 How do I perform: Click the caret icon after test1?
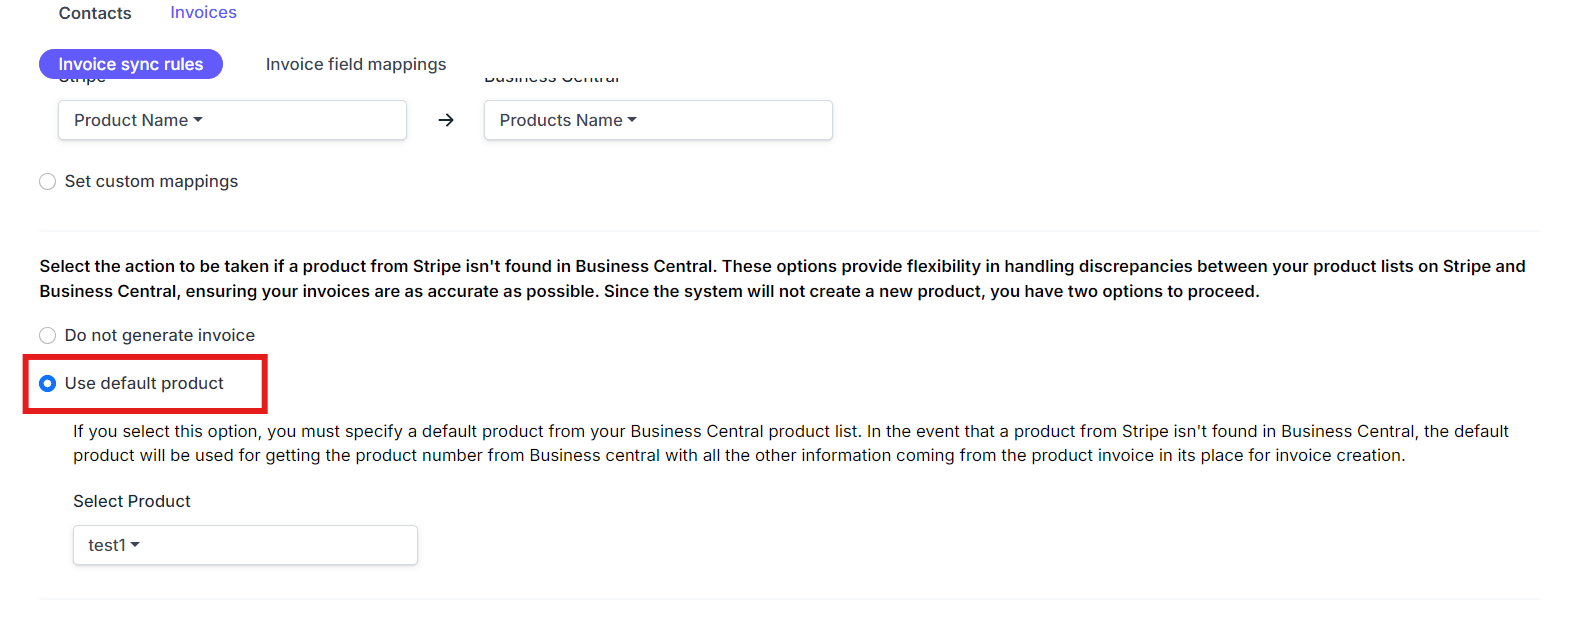click(x=135, y=545)
